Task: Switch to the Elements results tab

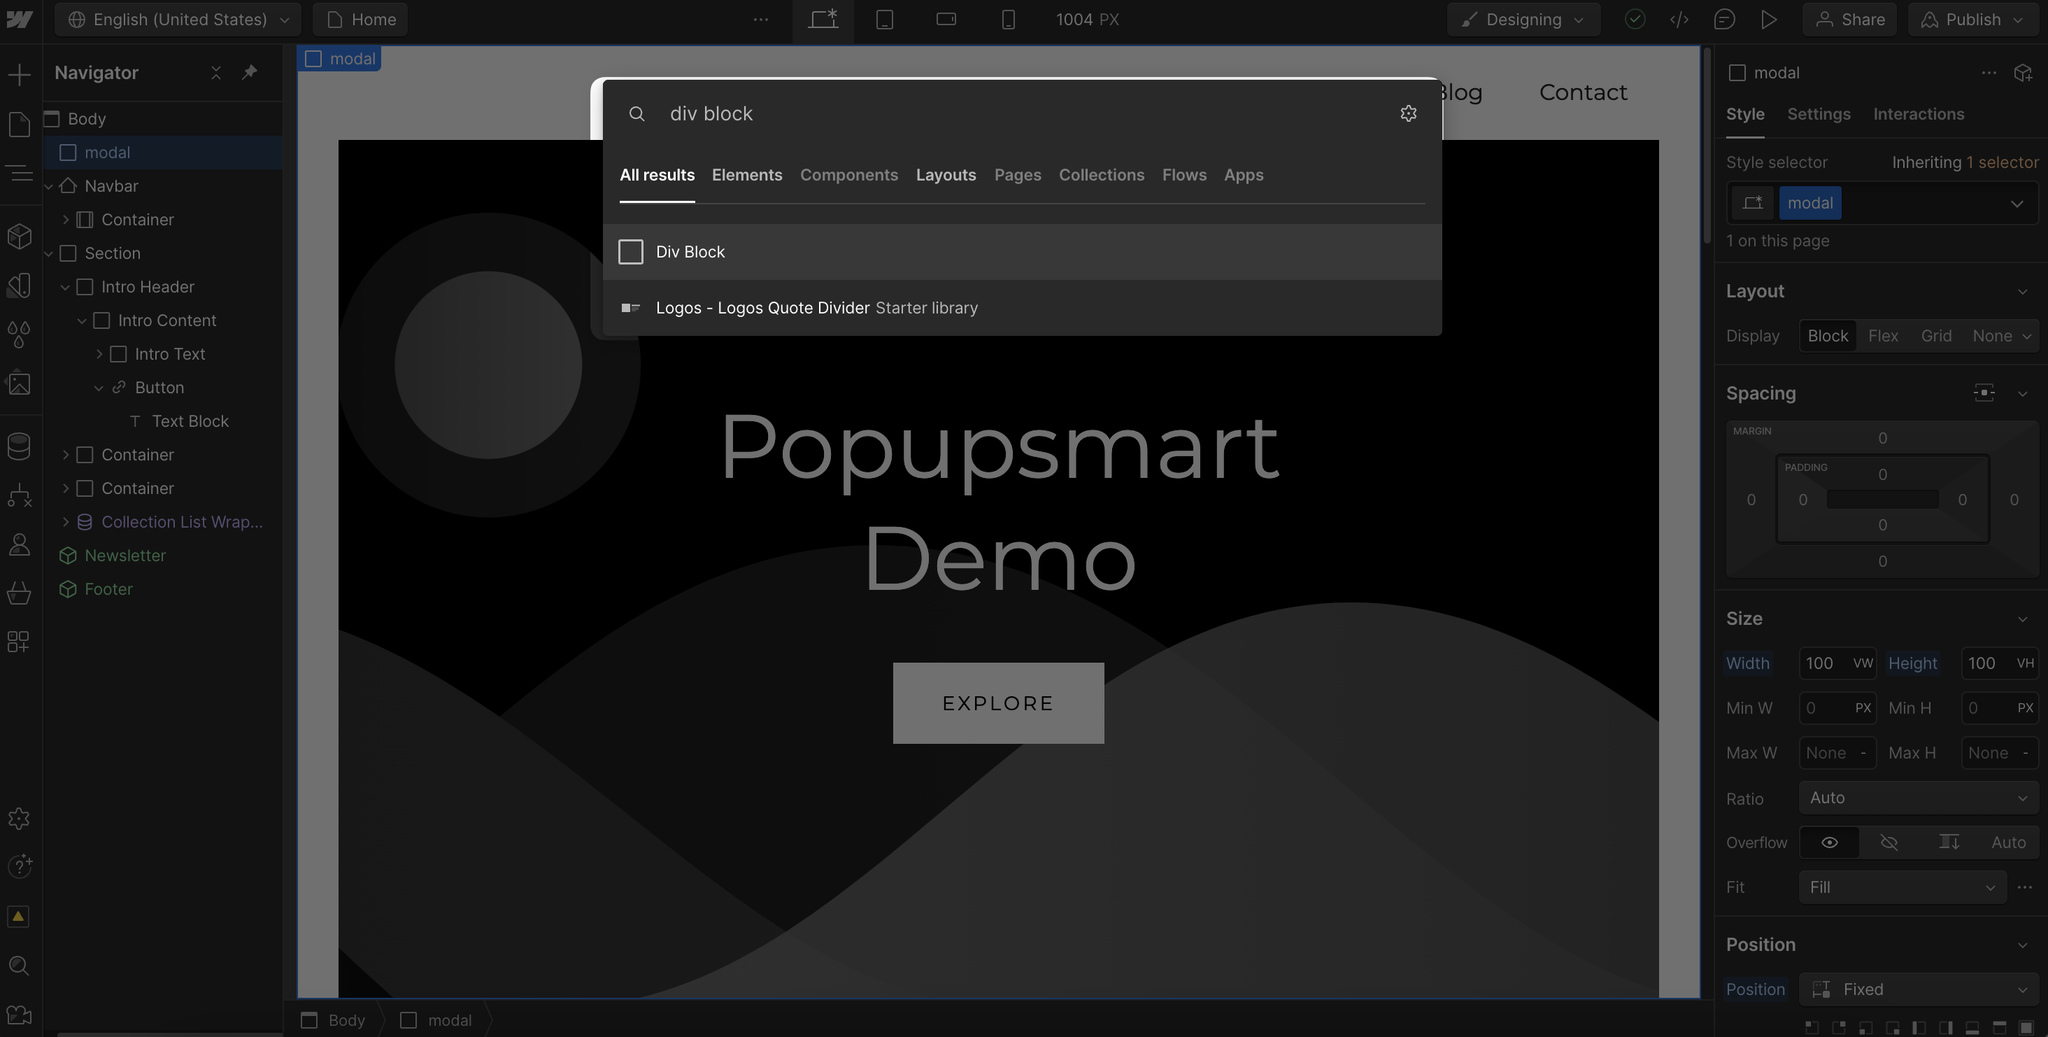Action: [x=747, y=175]
